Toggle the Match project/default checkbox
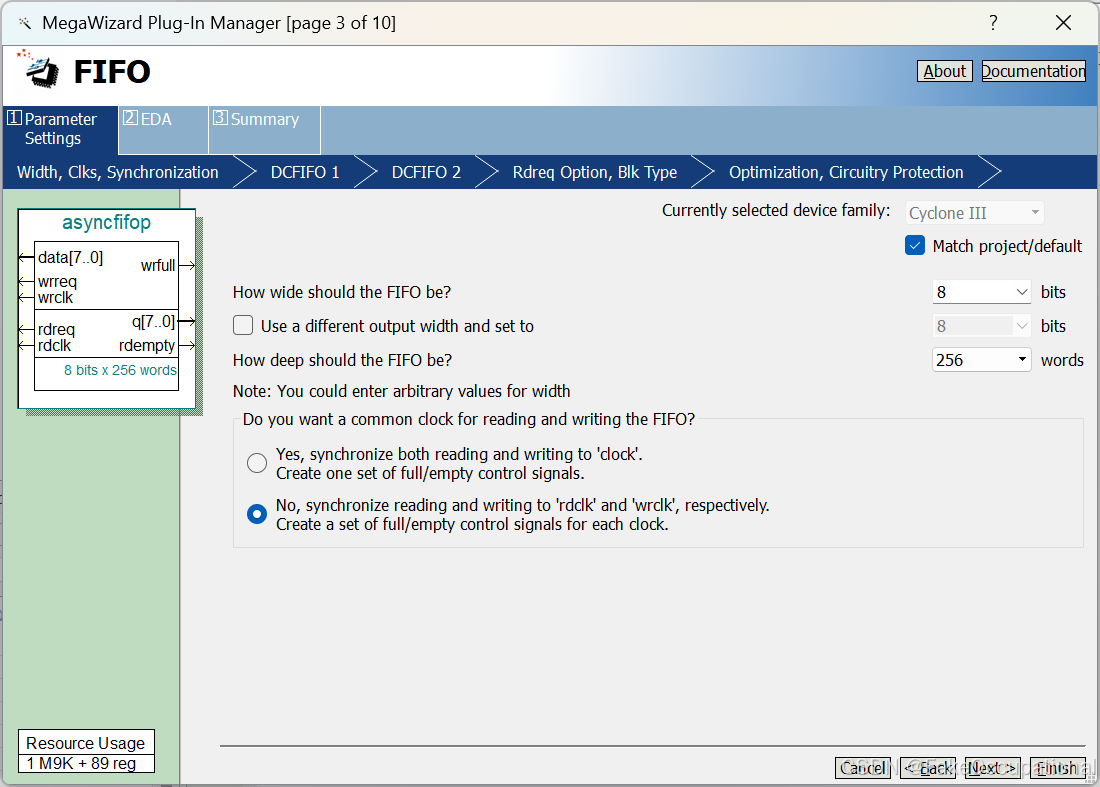The image size is (1100, 787). tap(915, 246)
